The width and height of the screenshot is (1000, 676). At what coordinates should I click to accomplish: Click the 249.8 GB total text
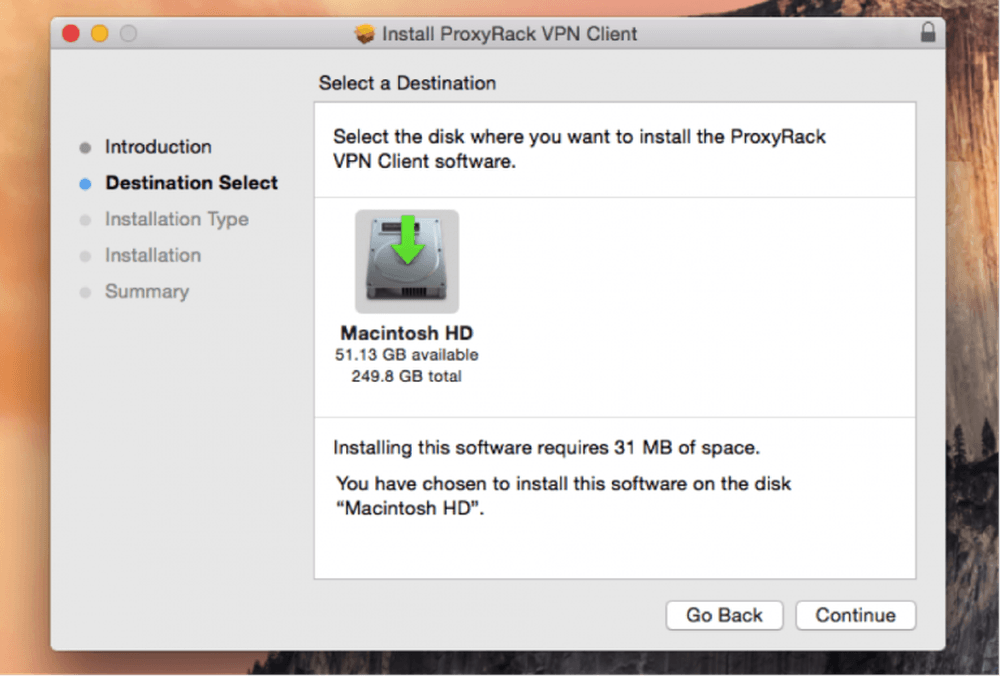pos(406,376)
